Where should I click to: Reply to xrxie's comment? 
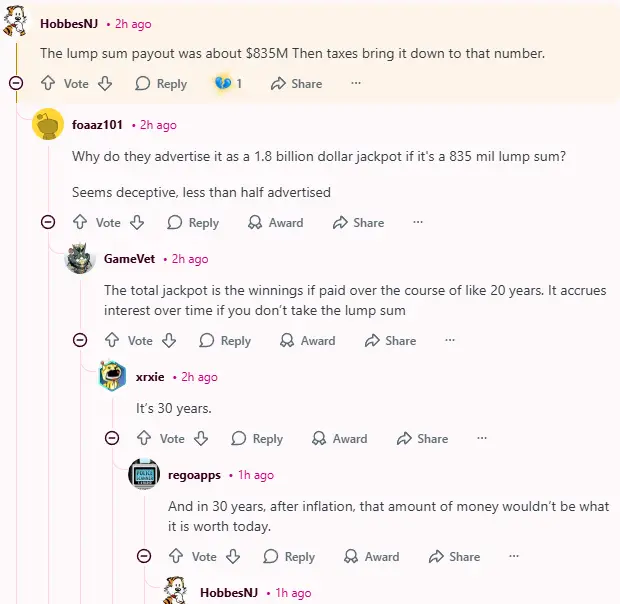[x=257, y=439]
